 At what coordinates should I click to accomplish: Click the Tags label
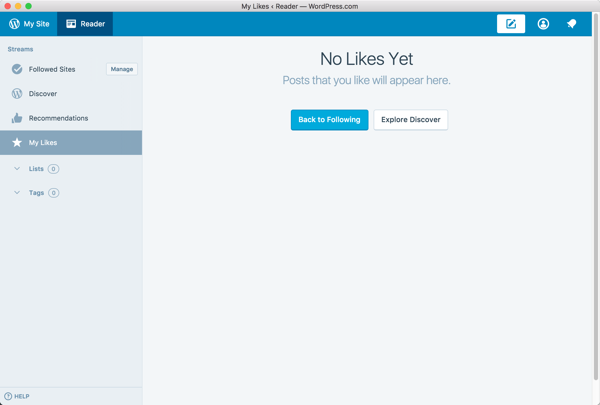click(x=36, y=193)
